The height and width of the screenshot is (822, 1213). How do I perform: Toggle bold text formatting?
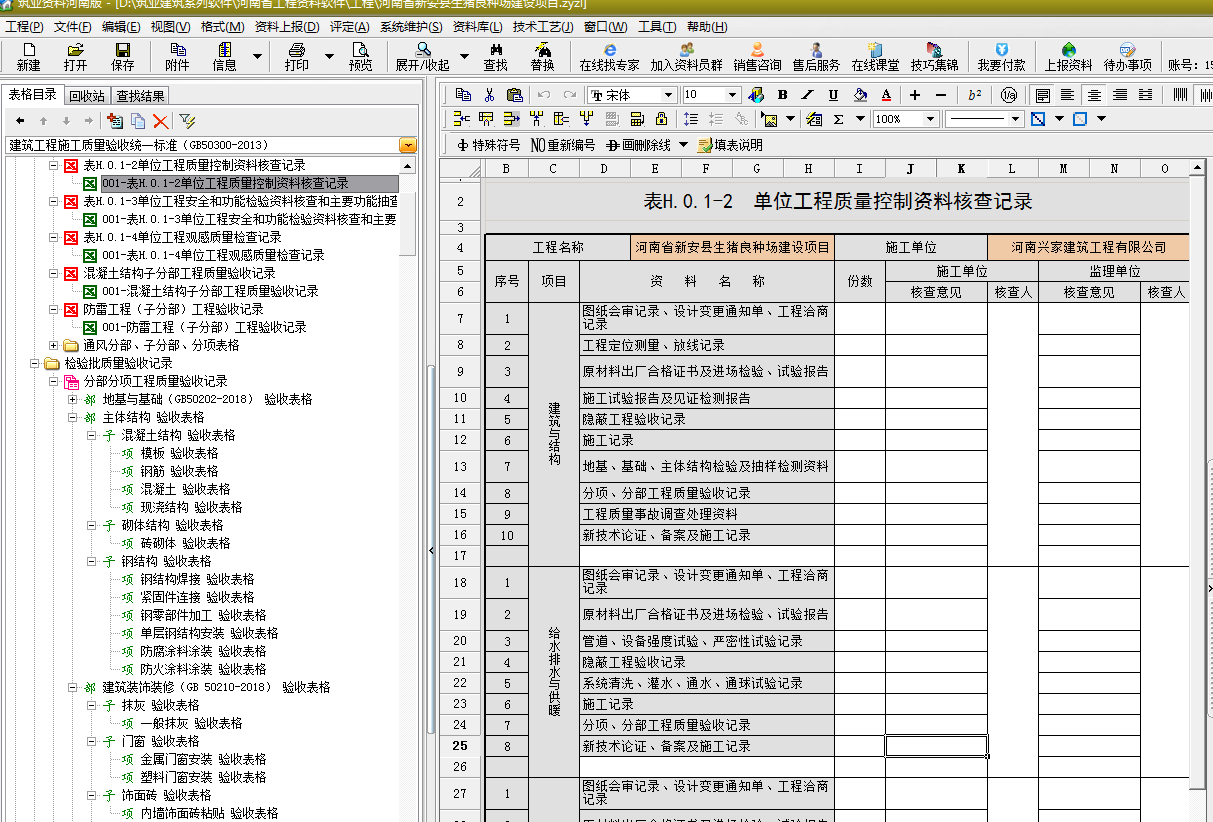coord(782,95)
